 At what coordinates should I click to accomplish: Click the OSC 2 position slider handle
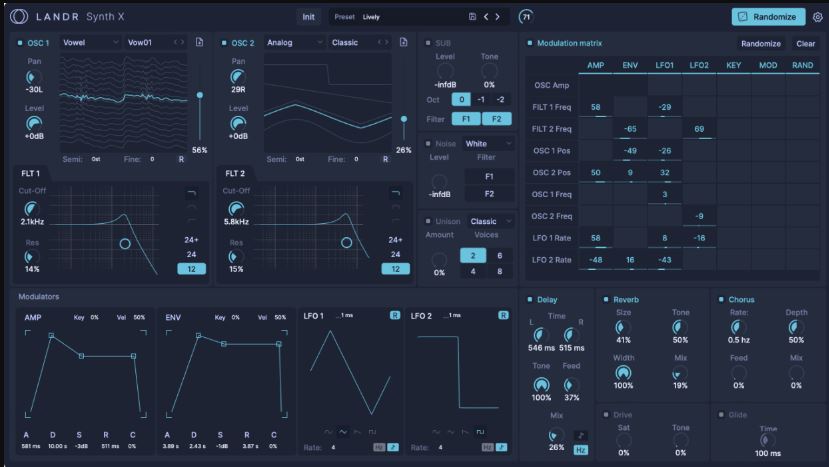(x=404, y=119)
